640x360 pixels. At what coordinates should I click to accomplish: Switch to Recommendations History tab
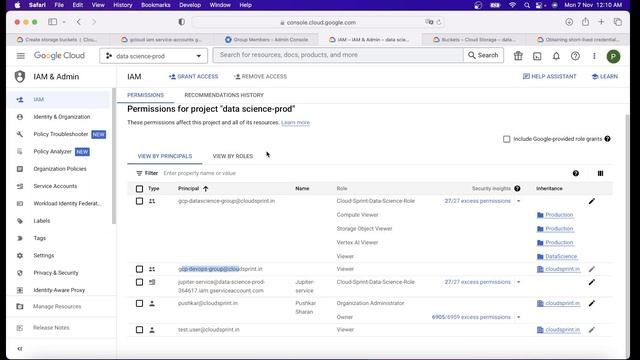(224, 95)
